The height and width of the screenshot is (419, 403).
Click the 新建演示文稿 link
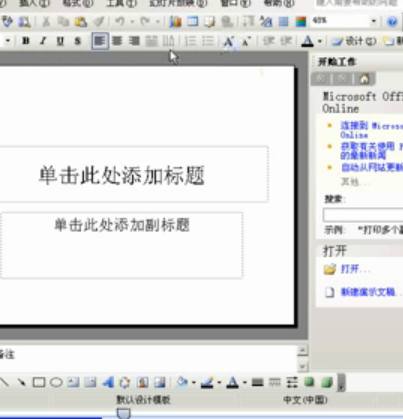368,292
